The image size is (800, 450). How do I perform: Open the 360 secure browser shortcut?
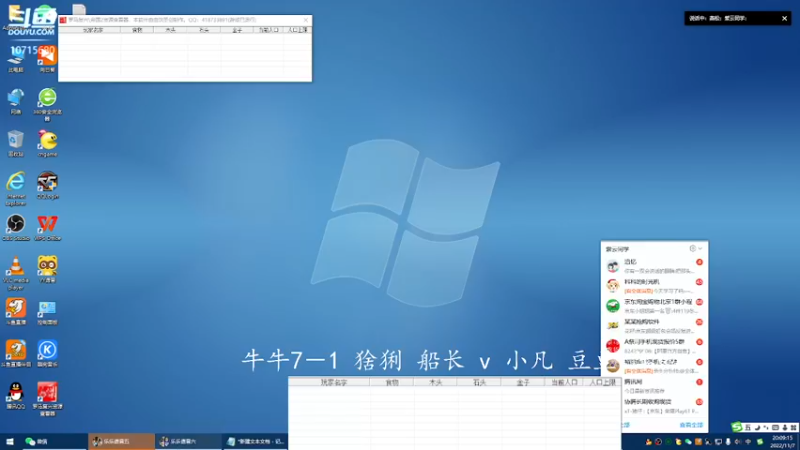tap(47, 104)
